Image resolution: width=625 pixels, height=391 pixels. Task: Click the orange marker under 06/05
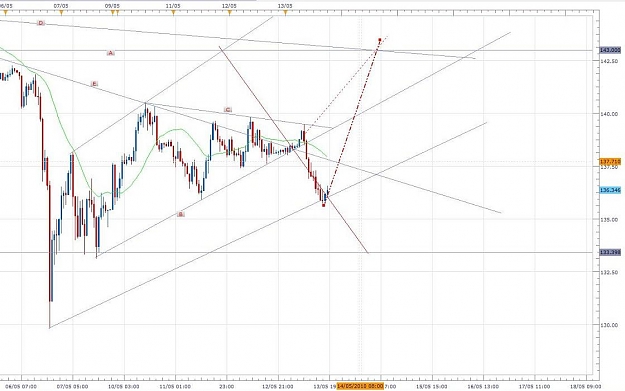(5, 13)
